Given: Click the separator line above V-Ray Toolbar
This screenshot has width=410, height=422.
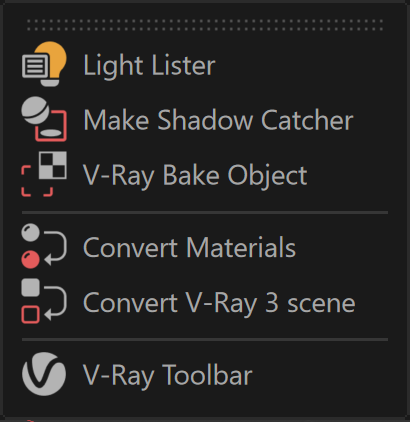Looking at the screenshot, I should click(205, 339).
